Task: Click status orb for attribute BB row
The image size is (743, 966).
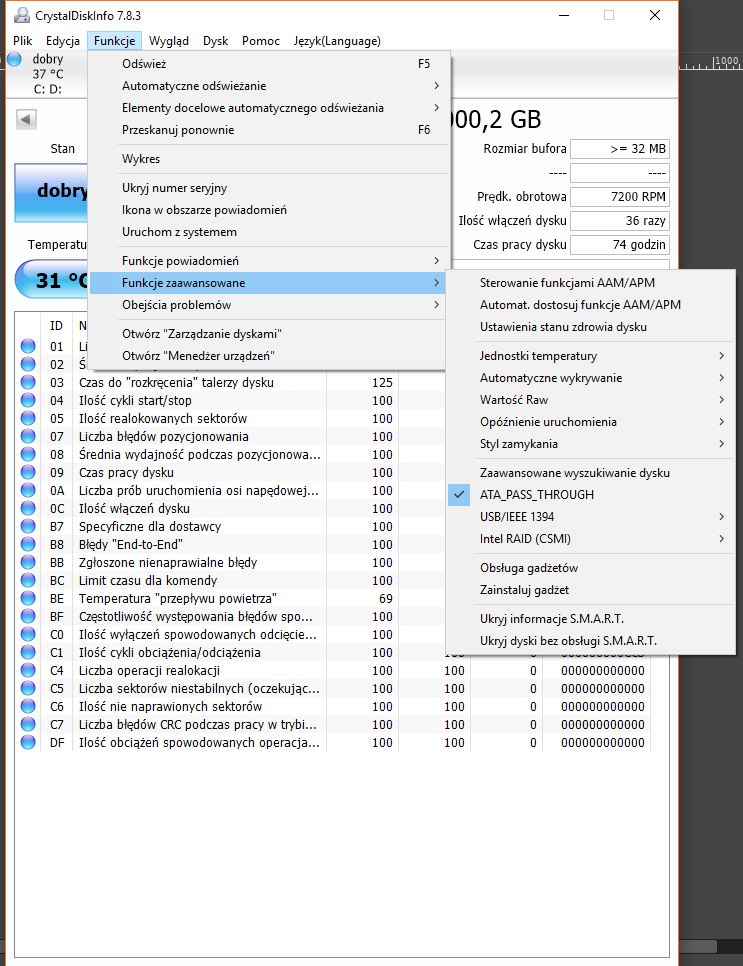Action: click(28, 562)
